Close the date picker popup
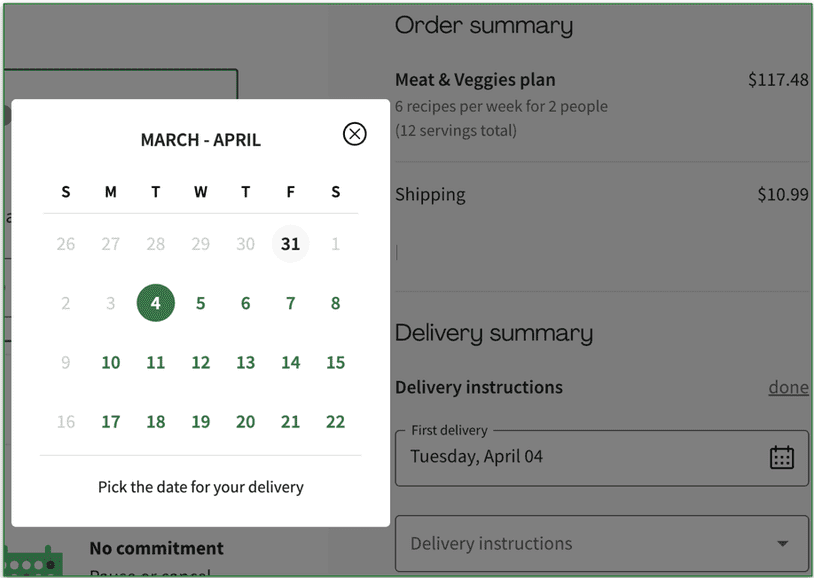This screenshot has height=578, width=814. coord(354,133)
